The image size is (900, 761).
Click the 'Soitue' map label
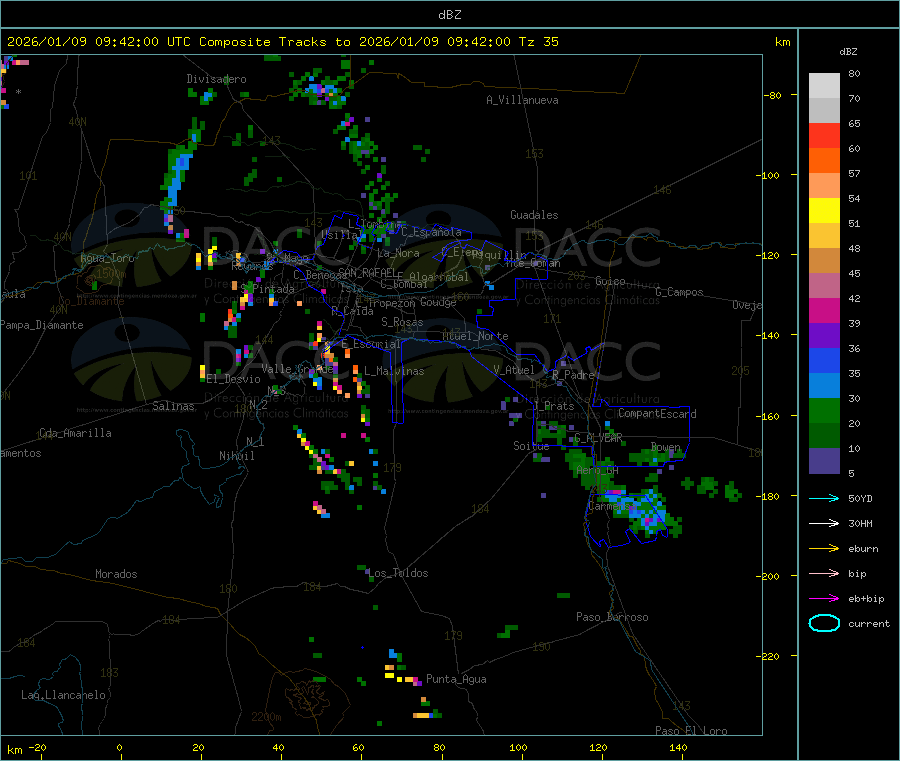tap(531, 446)
